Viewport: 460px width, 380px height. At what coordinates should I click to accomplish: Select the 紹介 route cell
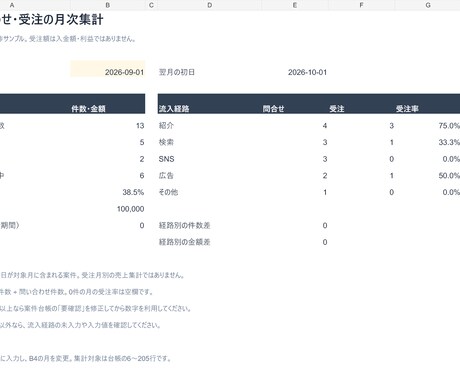(x=166, y=126)
